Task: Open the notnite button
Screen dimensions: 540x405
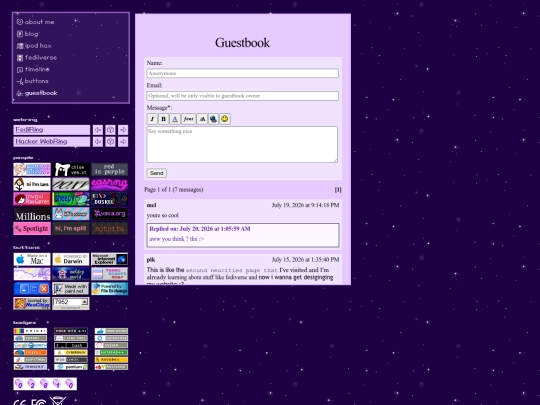Action: (110, 228)
